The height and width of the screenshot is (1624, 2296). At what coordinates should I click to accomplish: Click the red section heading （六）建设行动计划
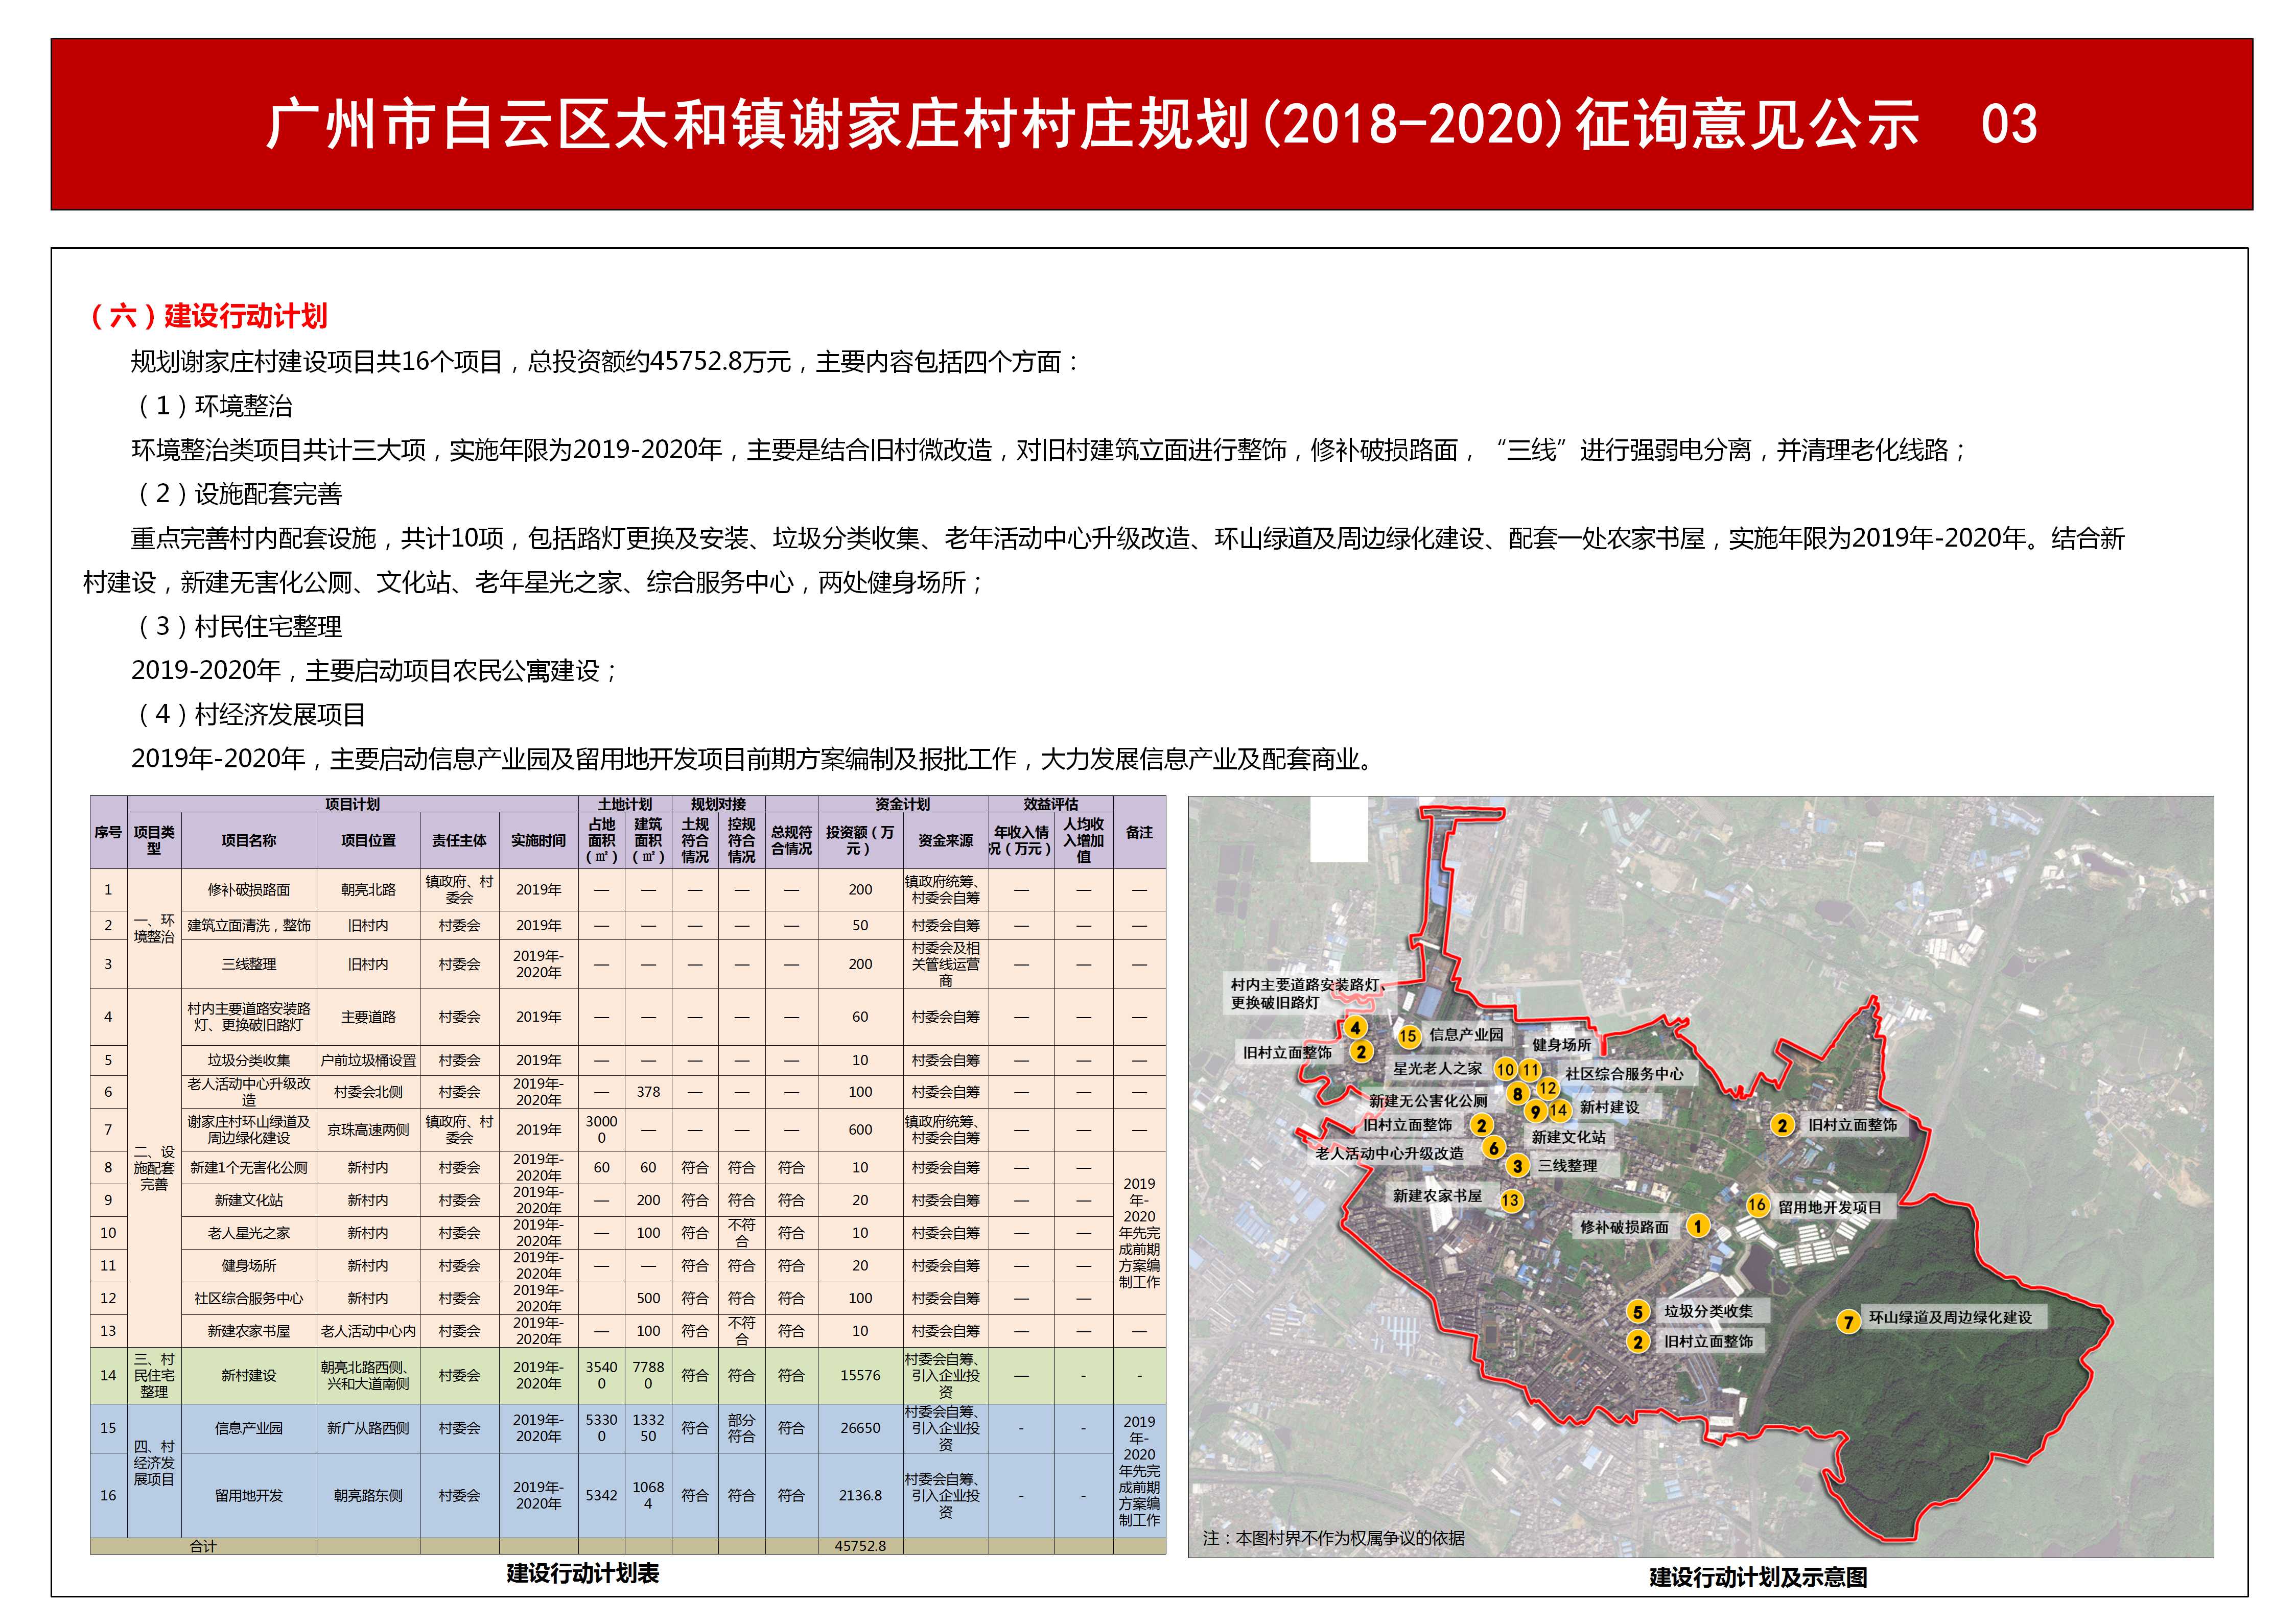208,316
